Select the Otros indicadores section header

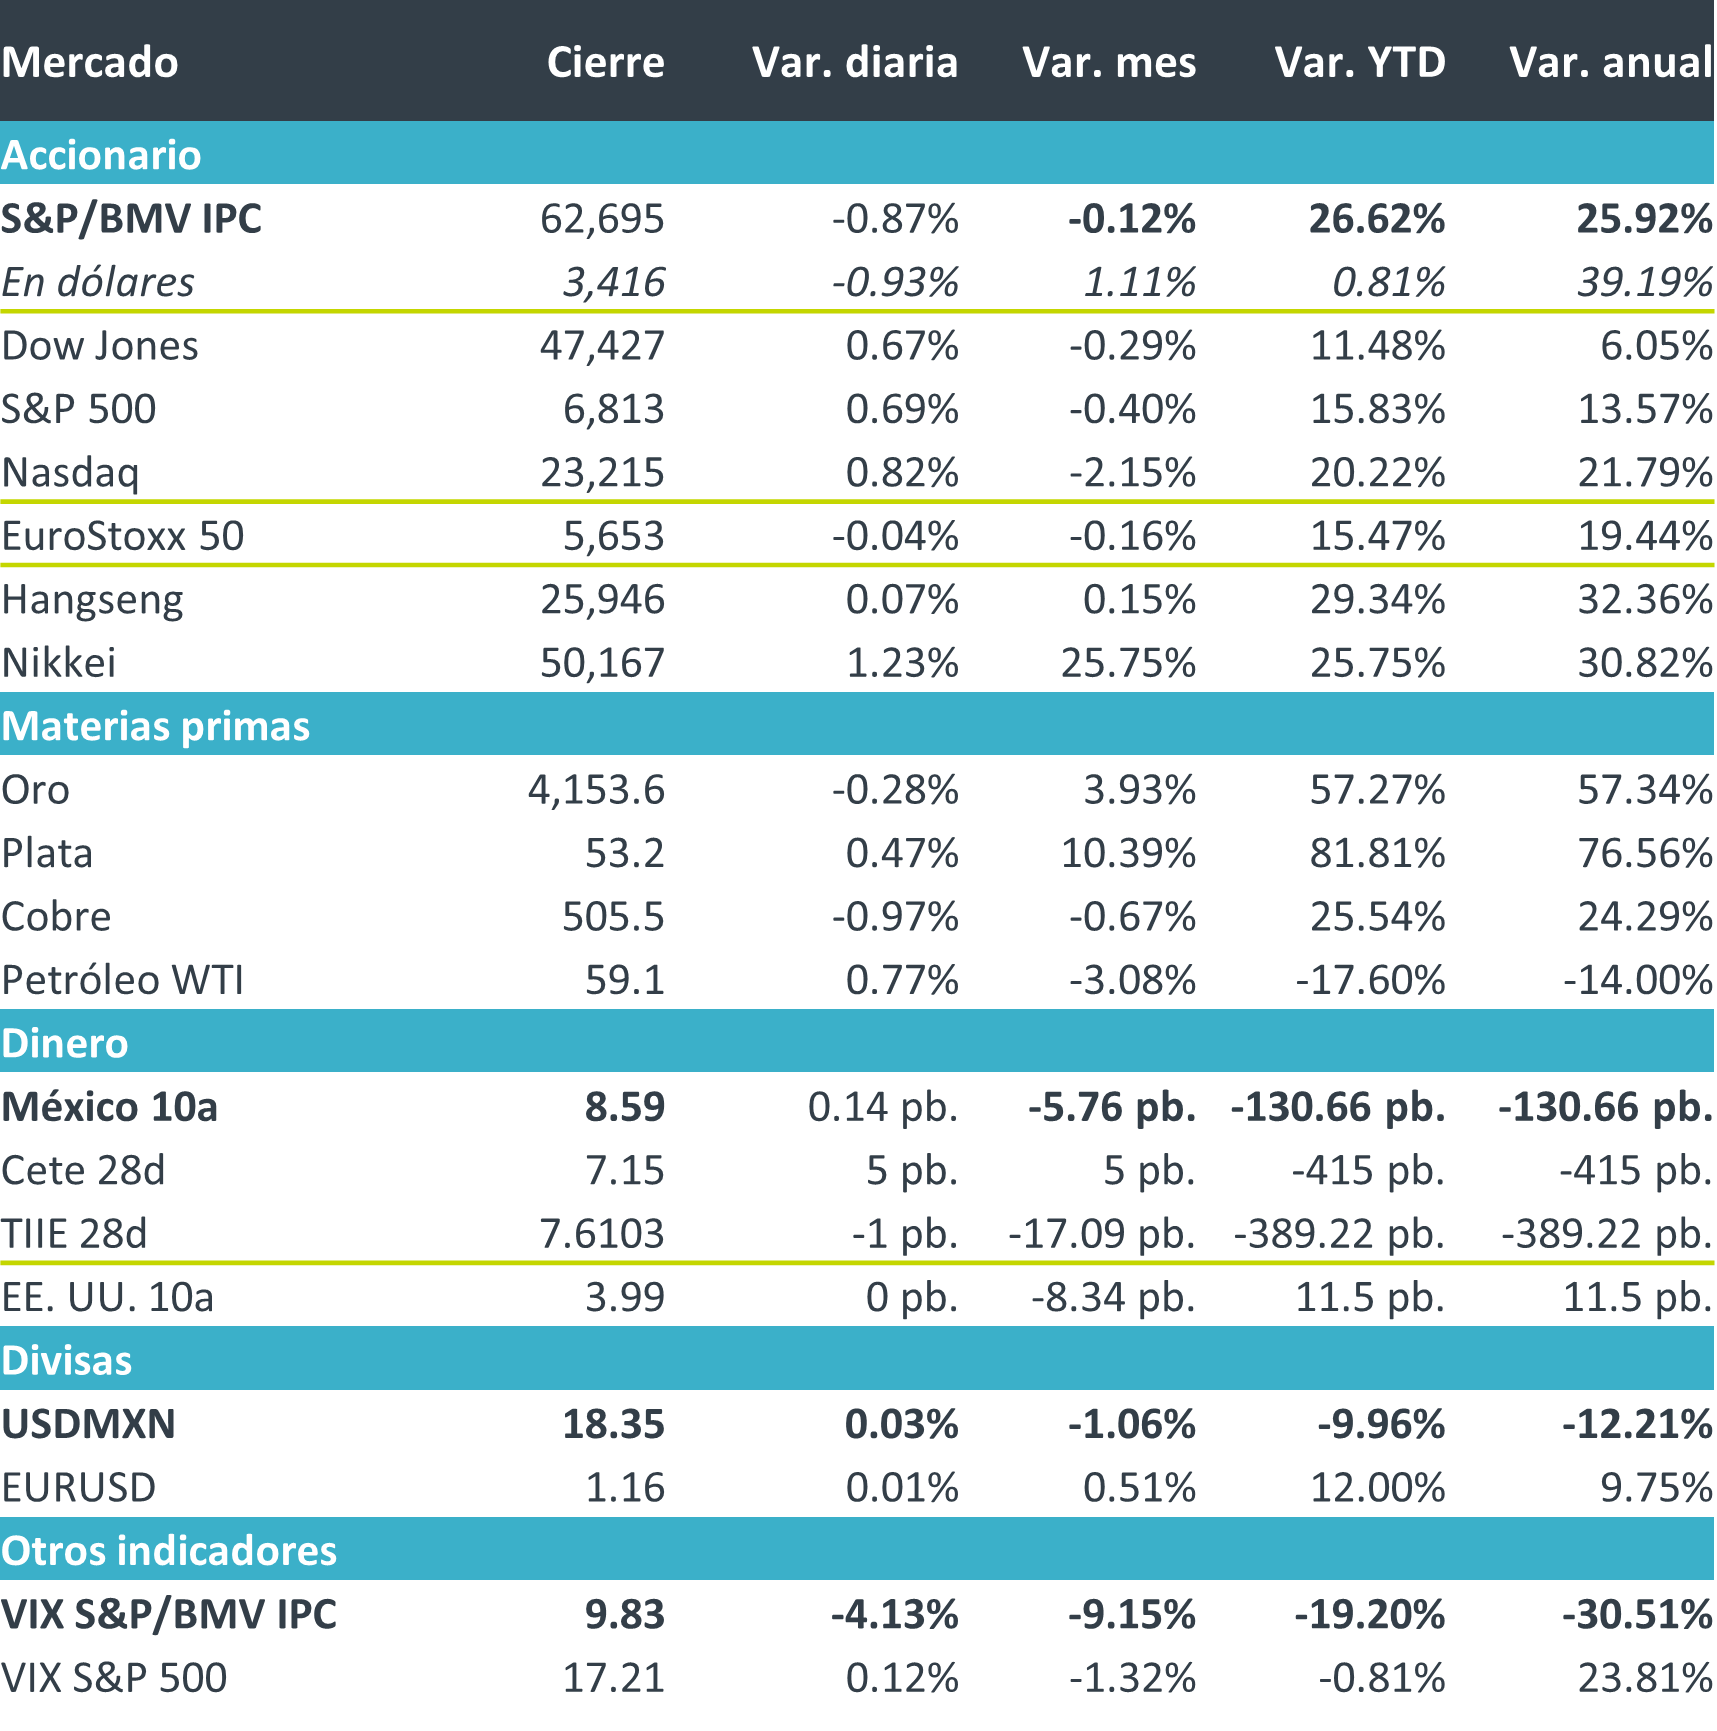[x=169, y=1550]
